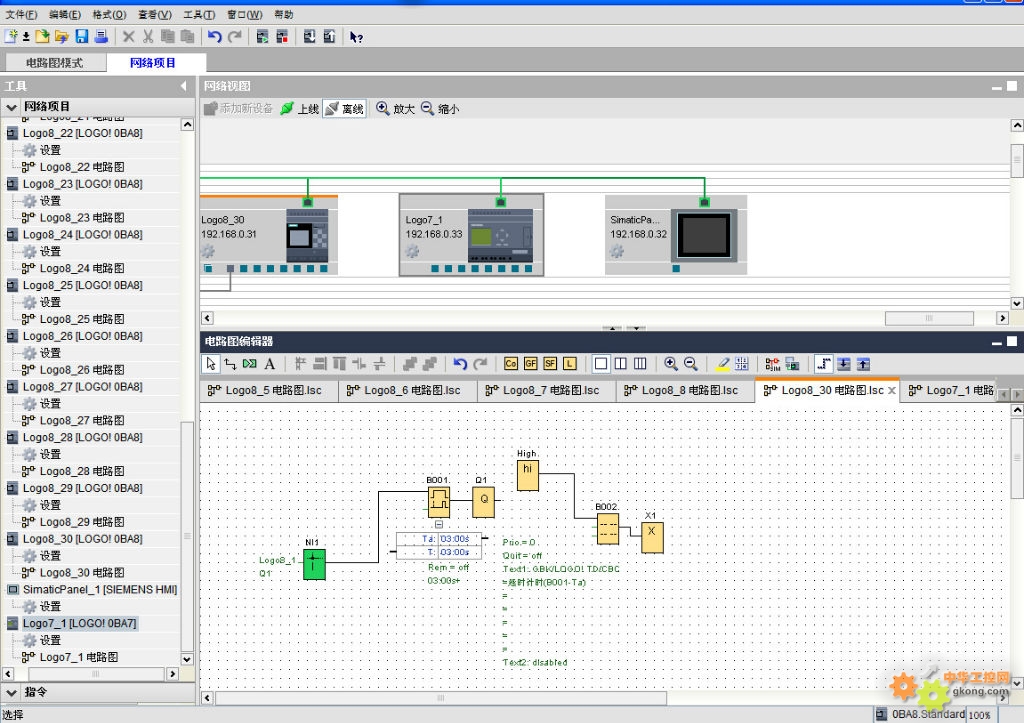Select the Logo7_1 device in network view
This screenshot has height=723, width=1024.
(x=471, y=234)
